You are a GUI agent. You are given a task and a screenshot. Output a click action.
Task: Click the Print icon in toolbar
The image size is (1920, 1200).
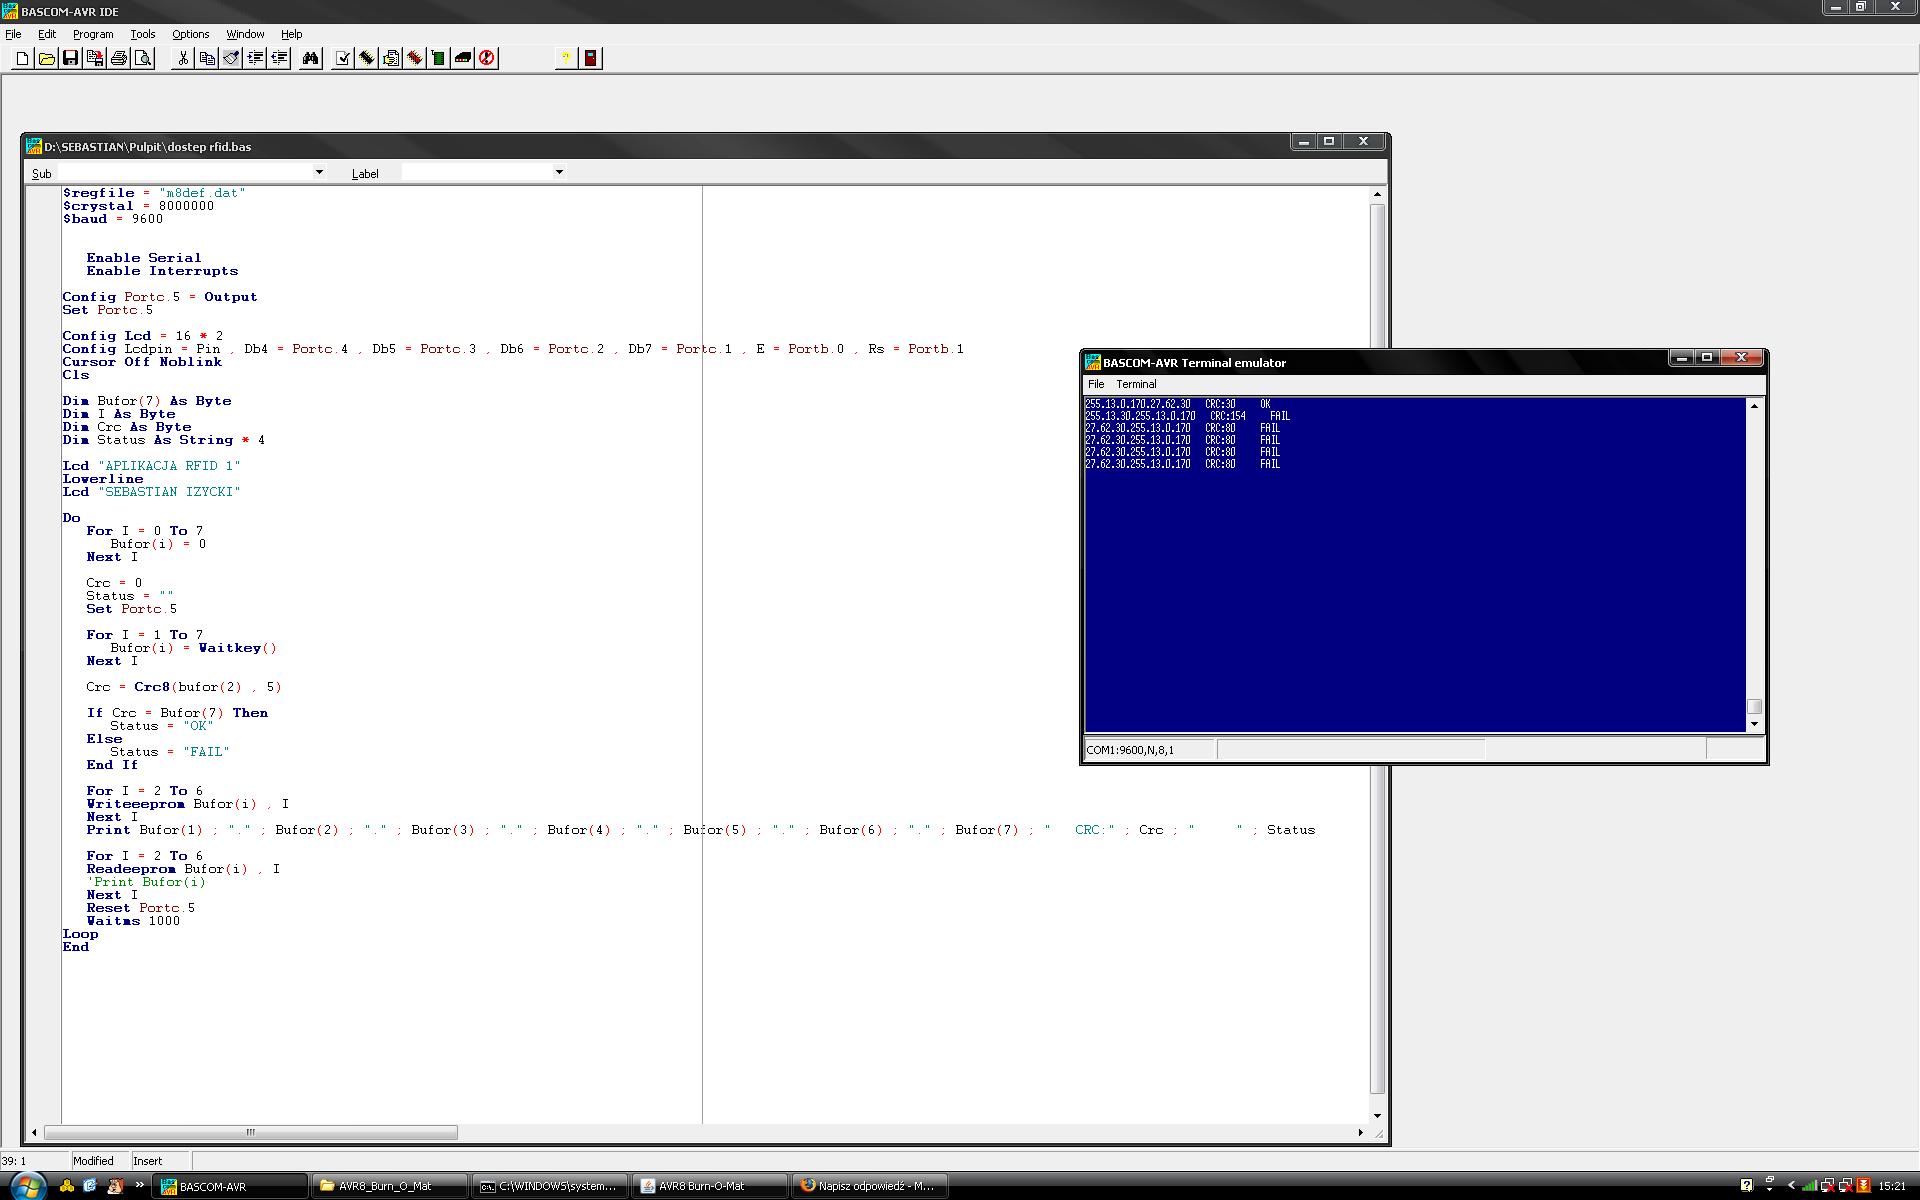tap(119, 58)
